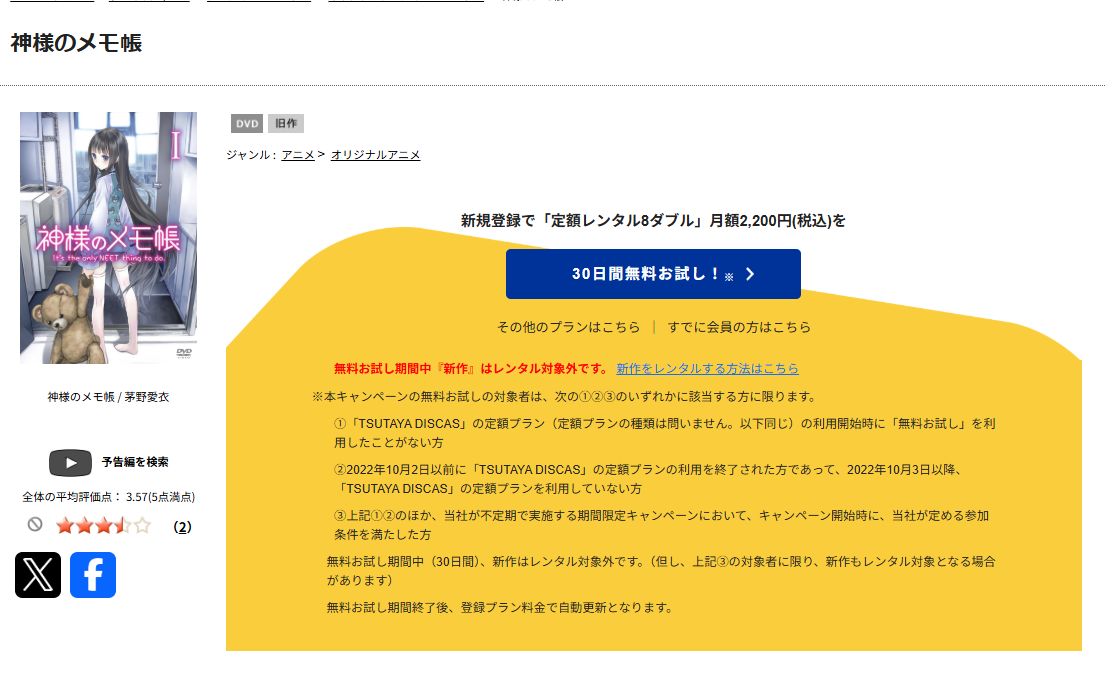1106x685 pixels.
Task: Open すでに会員の方はこちら link
Action: 739,327
